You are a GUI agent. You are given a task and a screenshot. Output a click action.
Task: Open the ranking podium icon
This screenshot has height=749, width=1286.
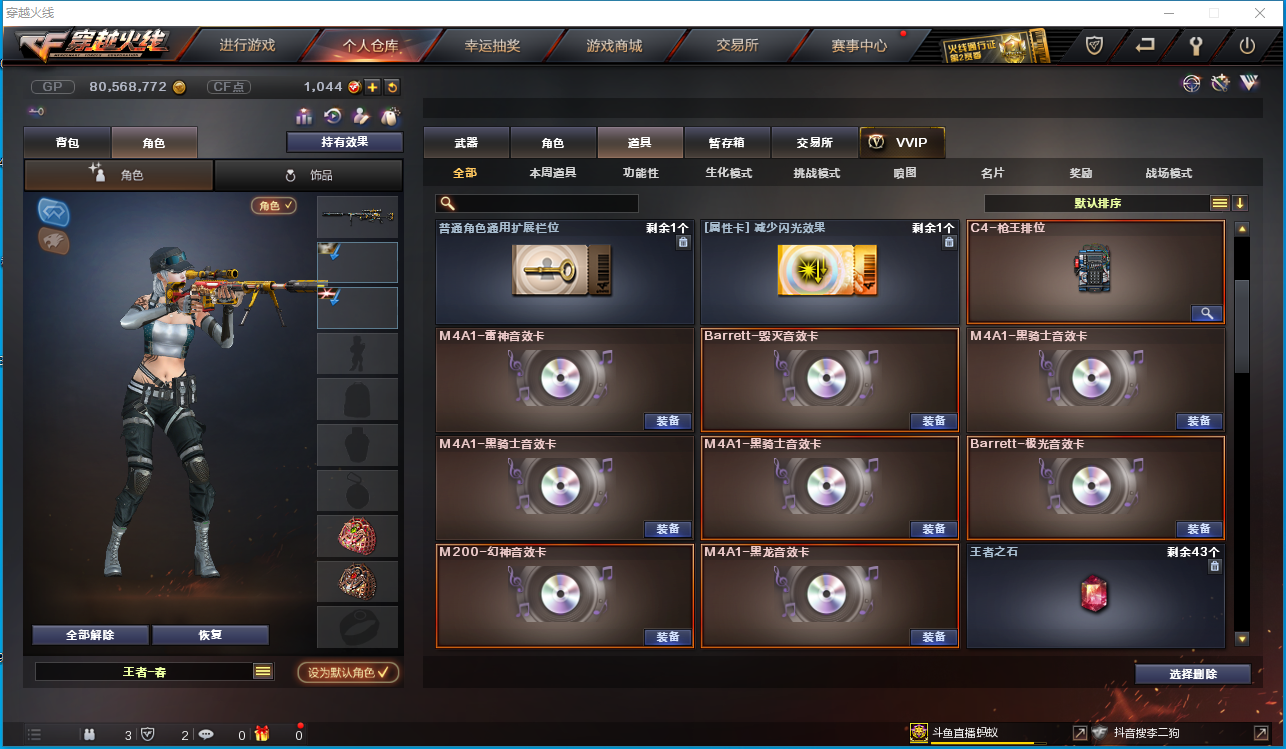[304, 117]
